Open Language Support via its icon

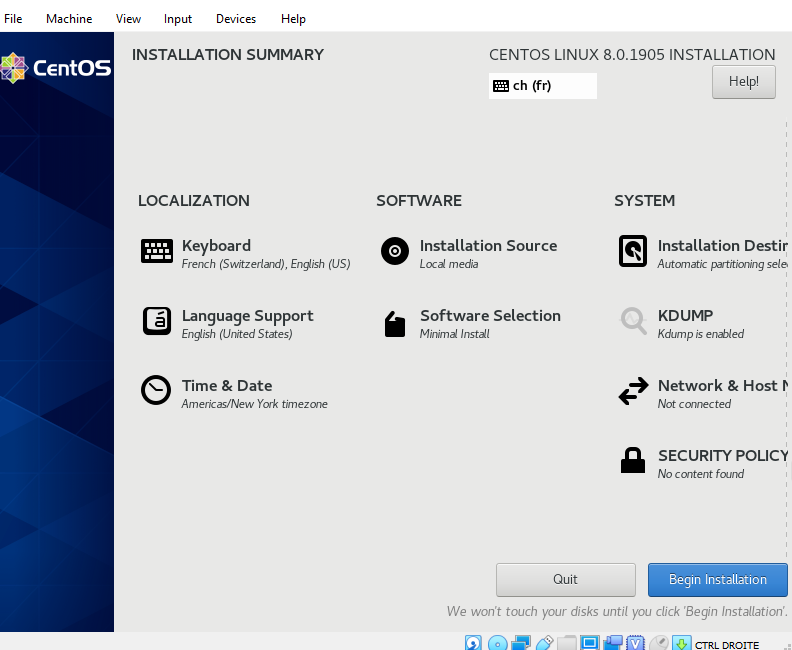coord(157,321)
